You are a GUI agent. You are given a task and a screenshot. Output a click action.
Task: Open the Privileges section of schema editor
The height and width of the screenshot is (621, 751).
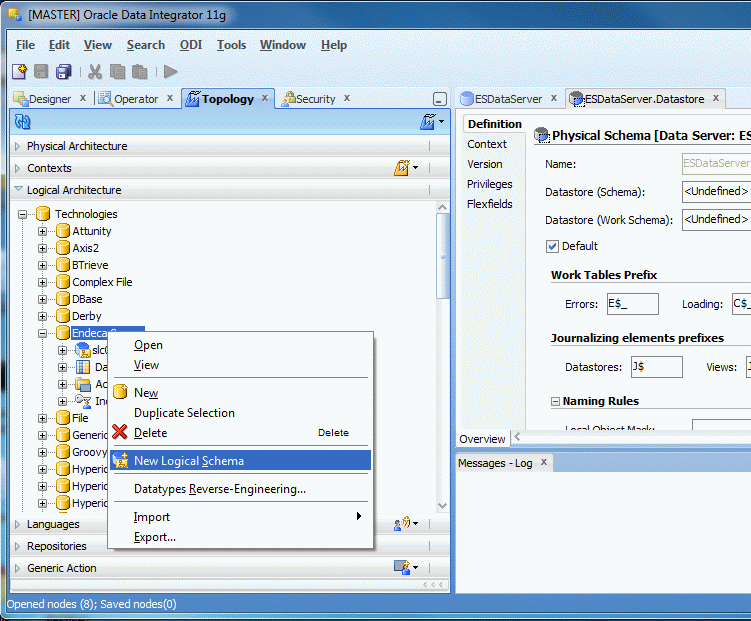point(489,184)
